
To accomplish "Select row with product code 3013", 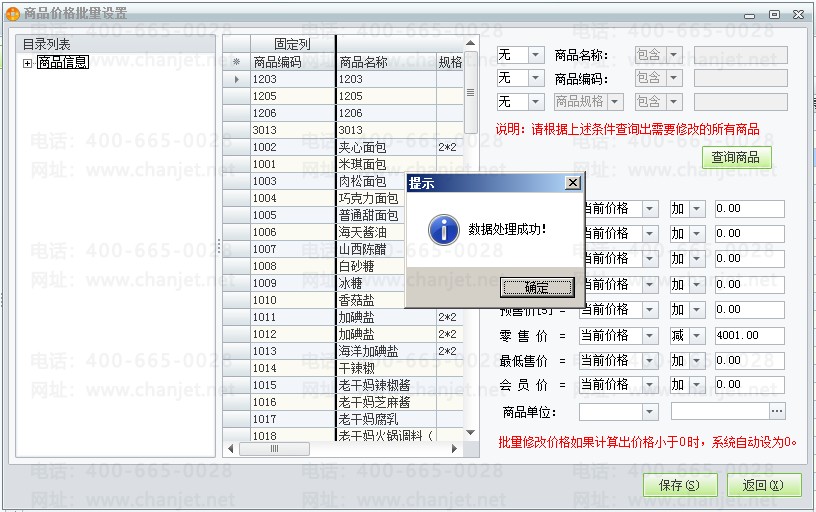I will (292, 130).
